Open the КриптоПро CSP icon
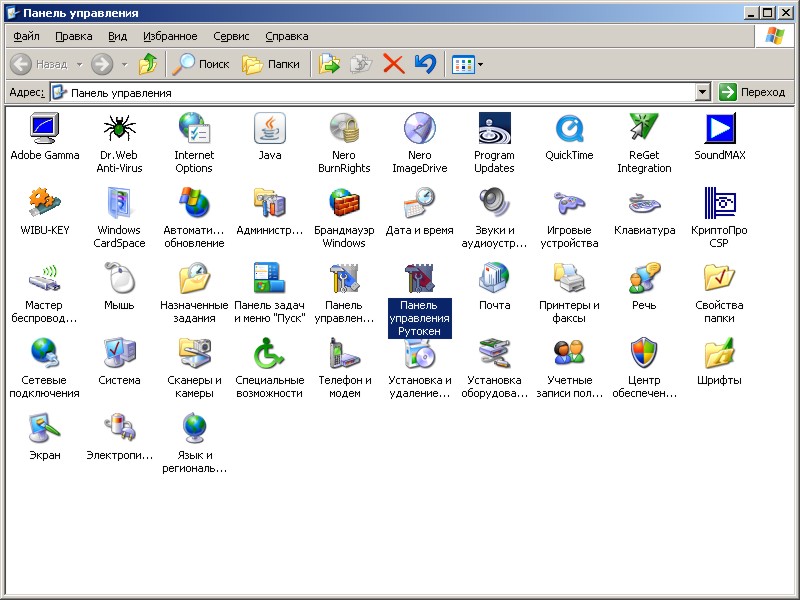This screenshot has height=600, width=800. (719, 204)
